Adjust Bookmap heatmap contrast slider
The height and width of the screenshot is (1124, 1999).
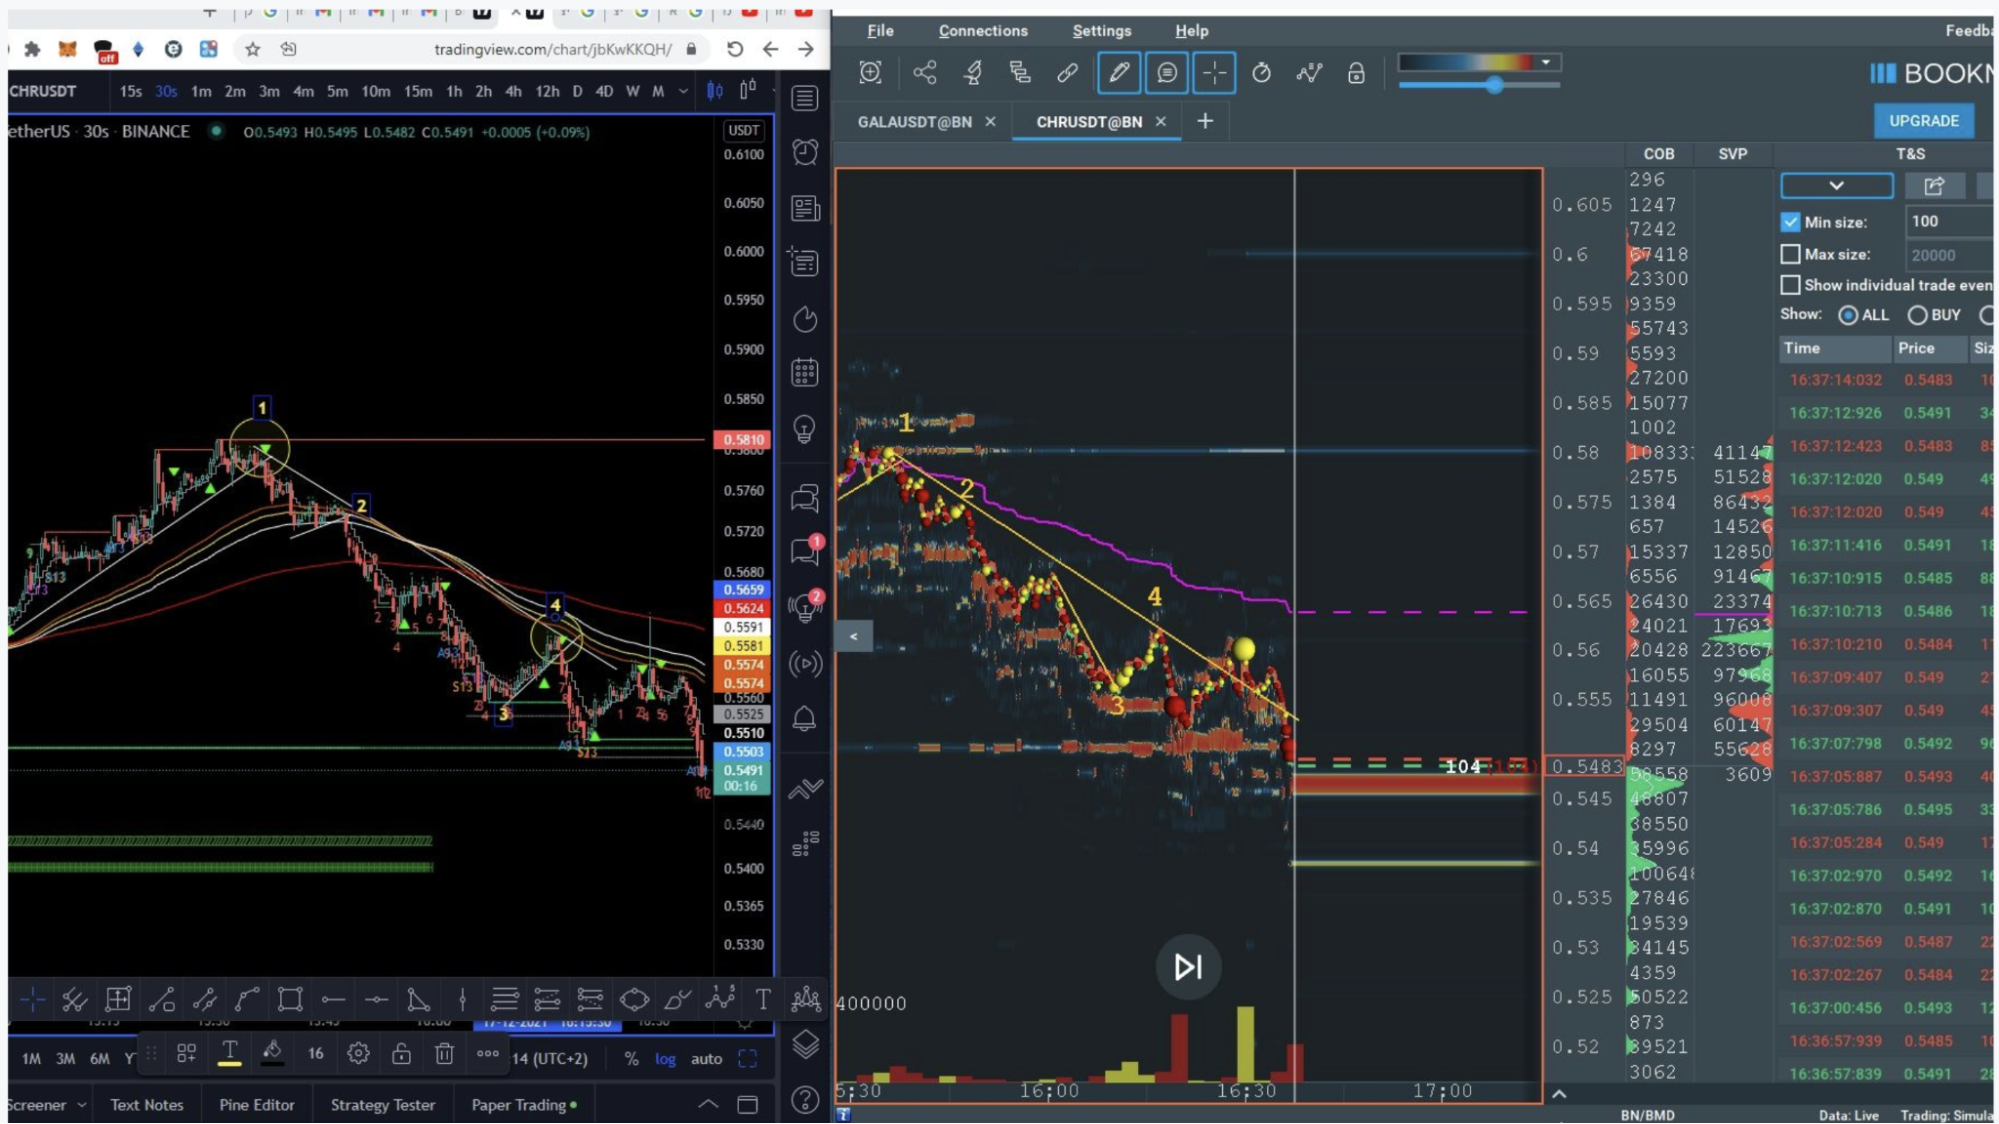coord(1494,85)
